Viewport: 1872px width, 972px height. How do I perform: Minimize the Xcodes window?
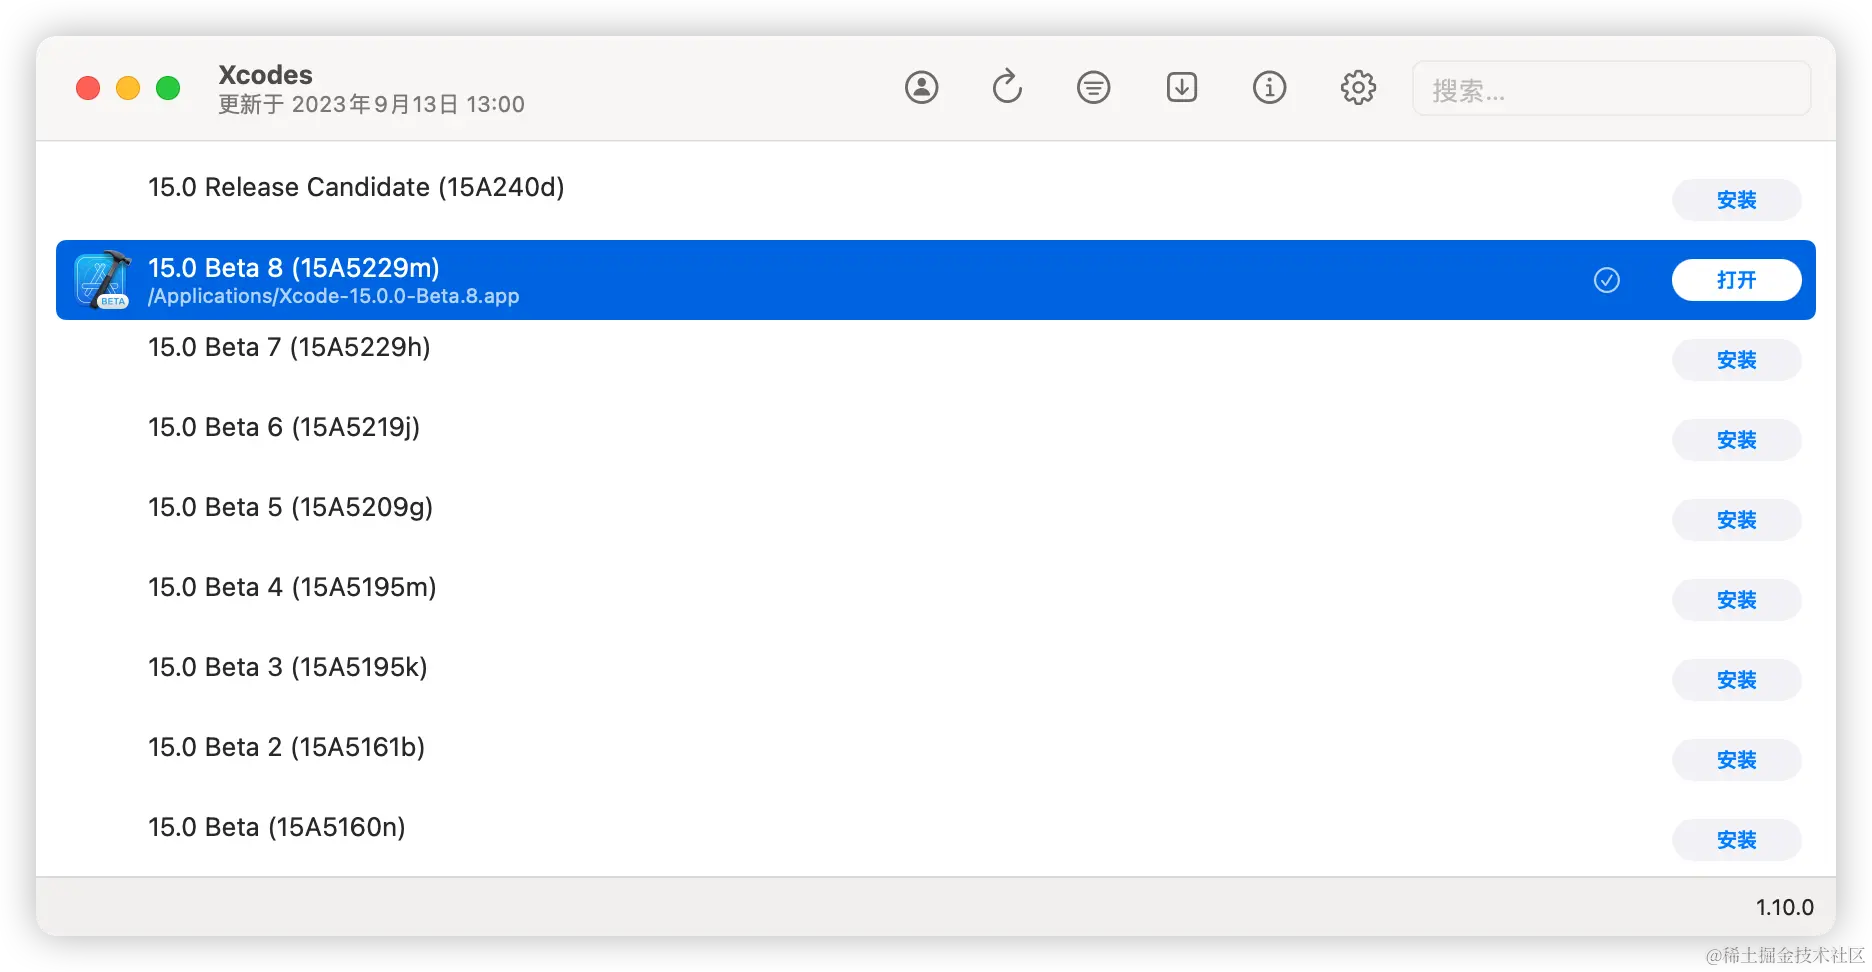(x=128, y=88)
